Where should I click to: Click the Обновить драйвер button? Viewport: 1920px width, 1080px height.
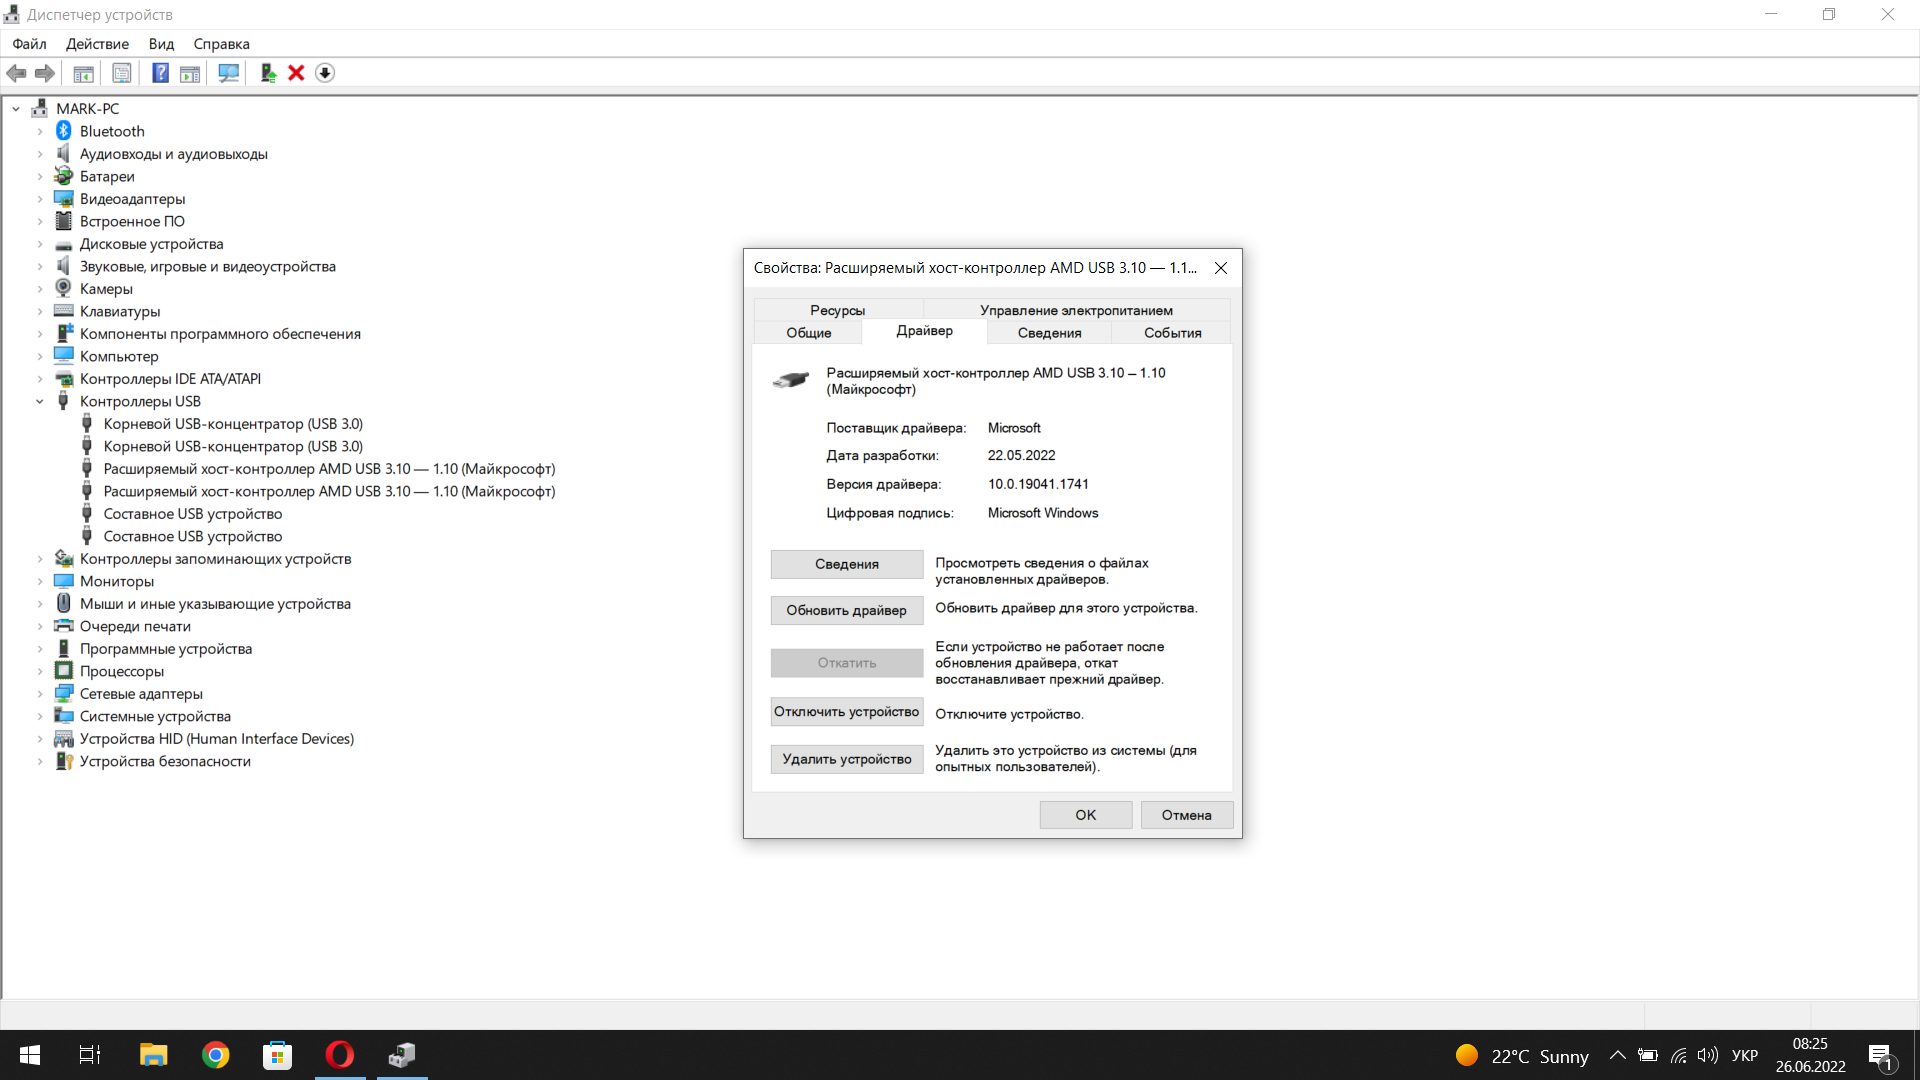click(846, 610)
